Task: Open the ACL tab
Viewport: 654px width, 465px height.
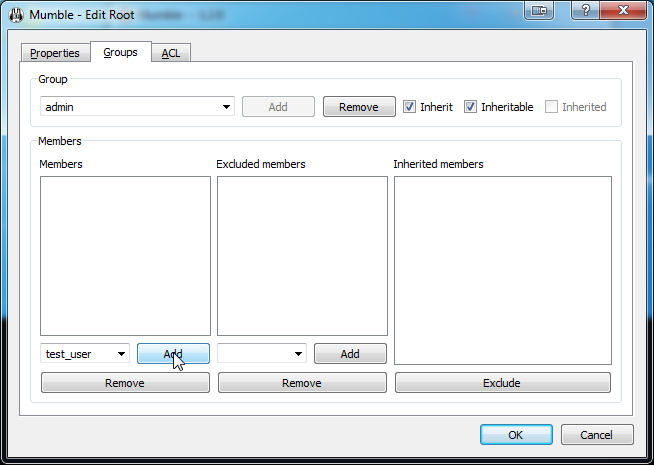Action: pos(171,53)
